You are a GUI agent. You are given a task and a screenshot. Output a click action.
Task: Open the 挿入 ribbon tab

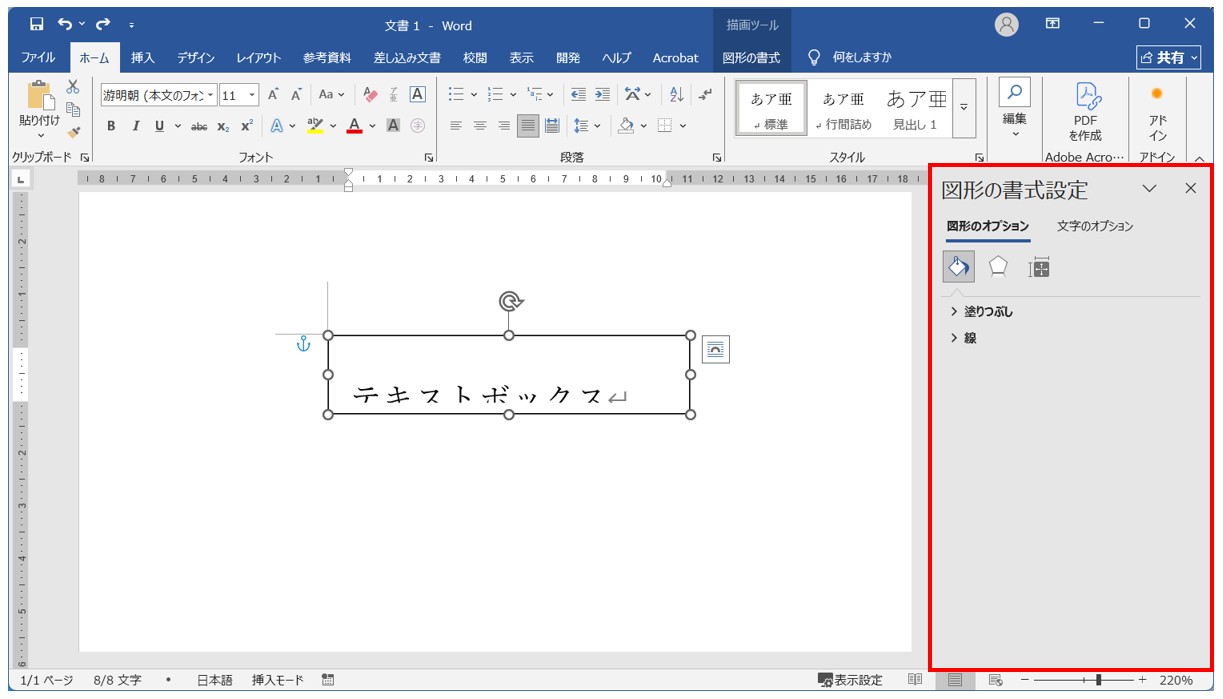143,57
